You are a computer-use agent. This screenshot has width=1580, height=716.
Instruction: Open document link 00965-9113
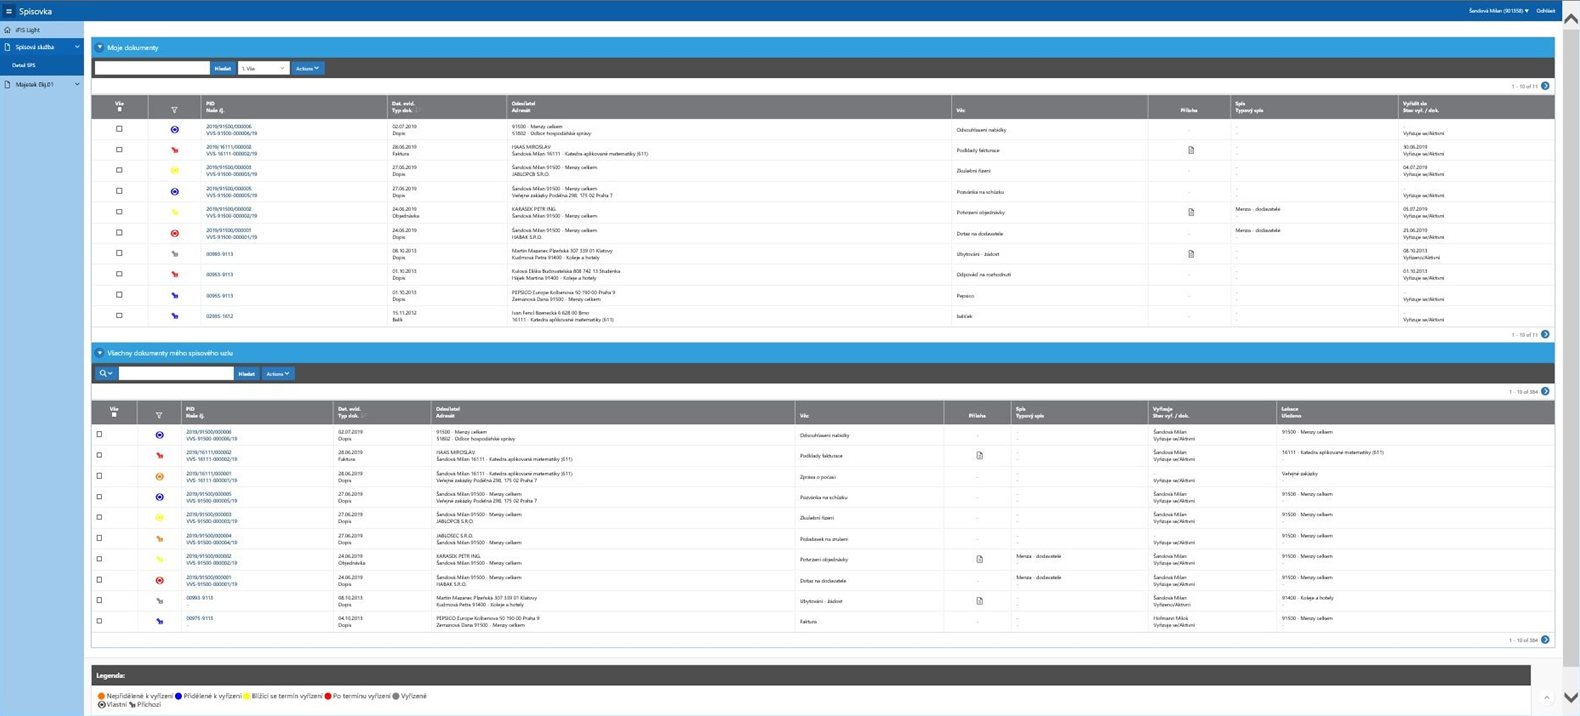pos(219,296)
